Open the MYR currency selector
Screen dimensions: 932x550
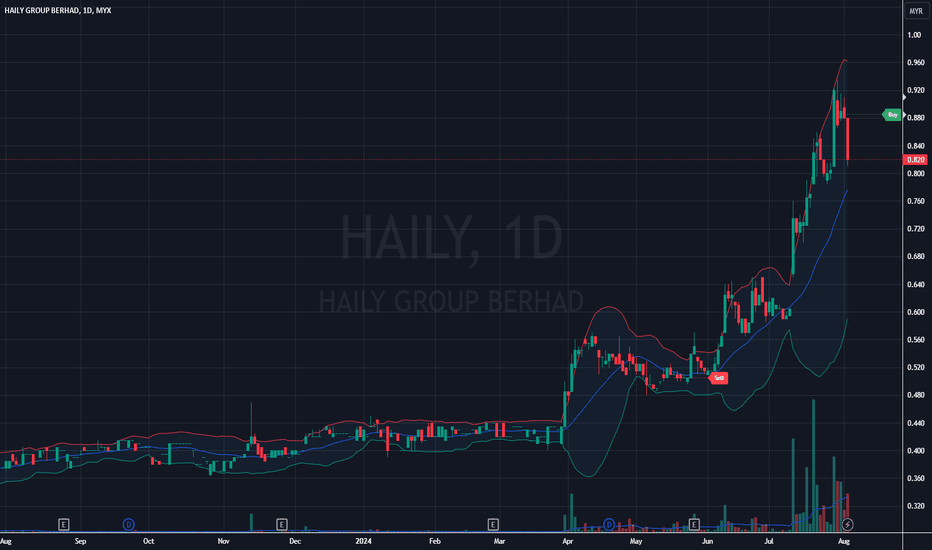(x=916, y=11)
